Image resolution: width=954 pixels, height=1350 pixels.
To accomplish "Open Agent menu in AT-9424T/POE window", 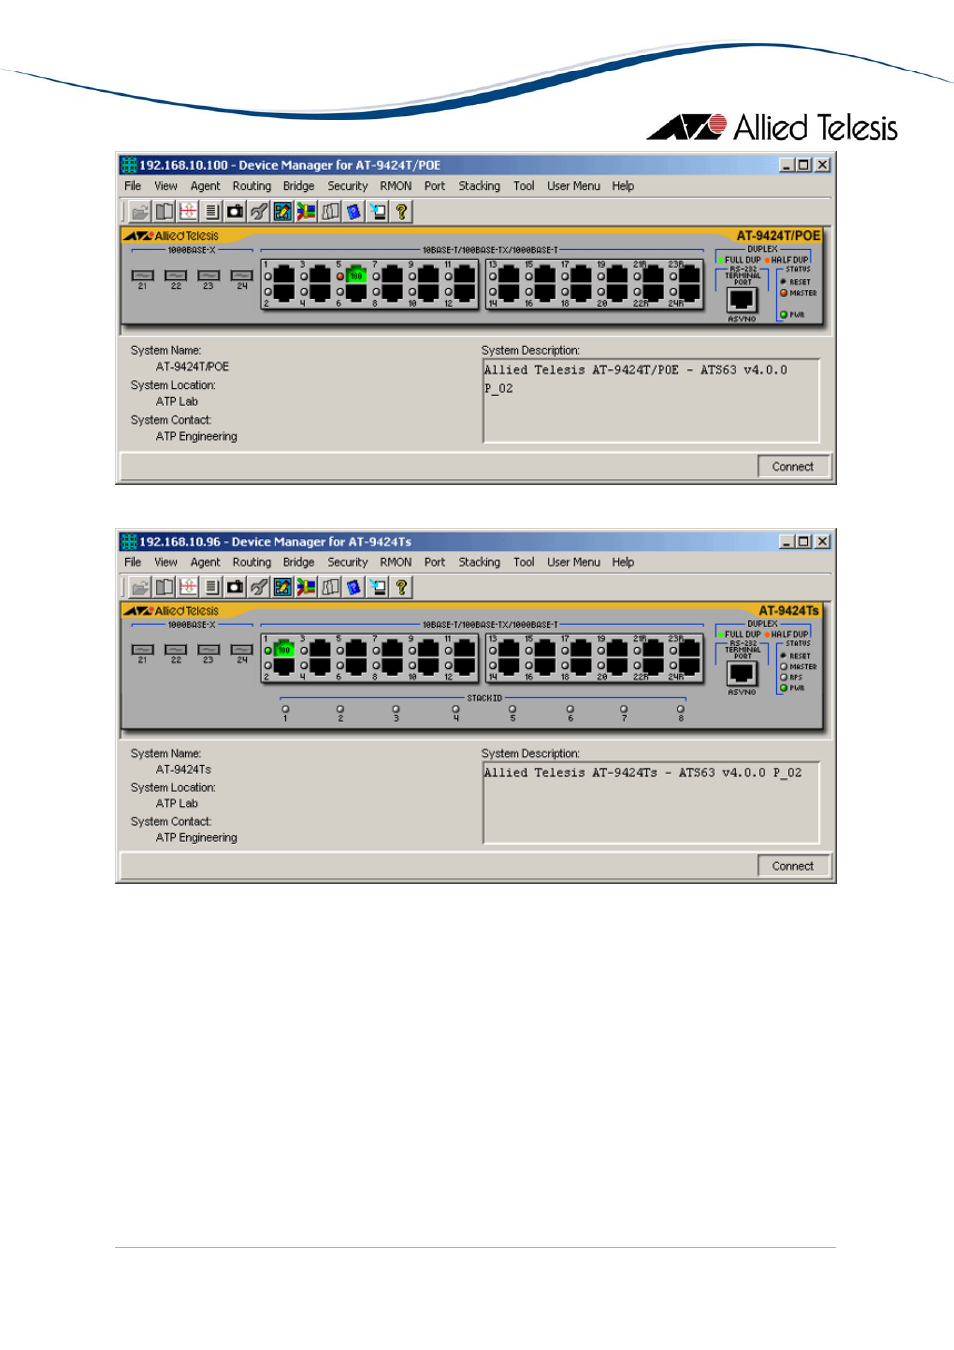I will [x=205, y=186].
